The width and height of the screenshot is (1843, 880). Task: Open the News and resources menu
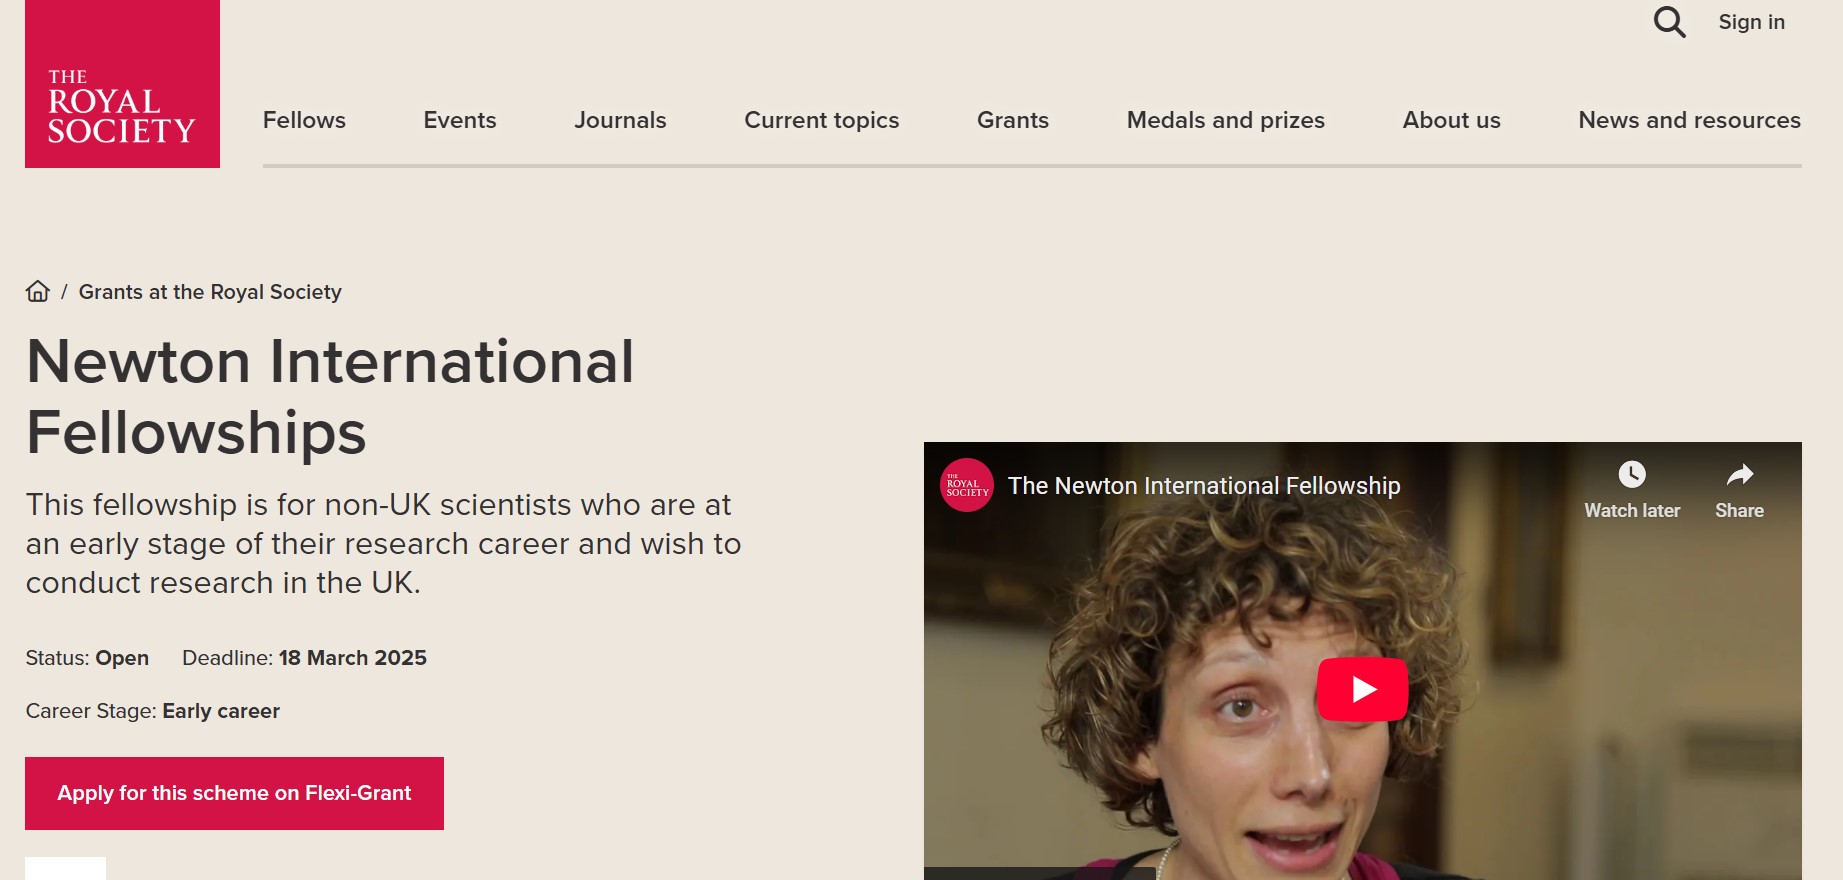tap(1690, 120)
